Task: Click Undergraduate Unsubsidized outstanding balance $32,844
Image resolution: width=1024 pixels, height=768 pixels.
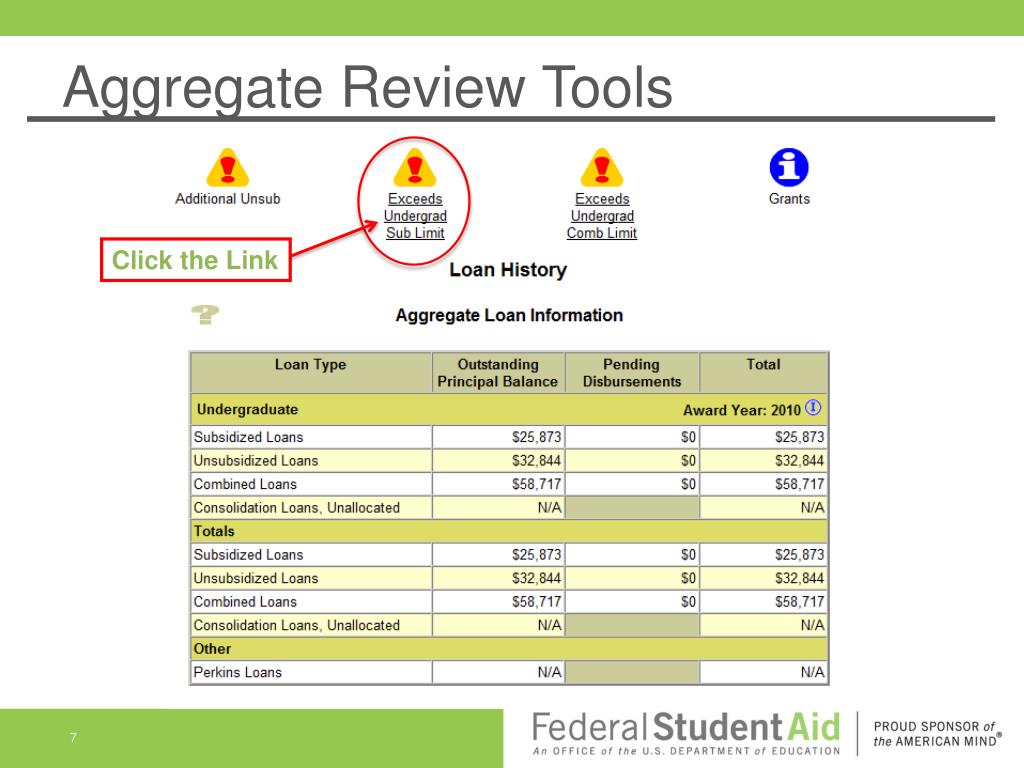Action: coord(536,460)
